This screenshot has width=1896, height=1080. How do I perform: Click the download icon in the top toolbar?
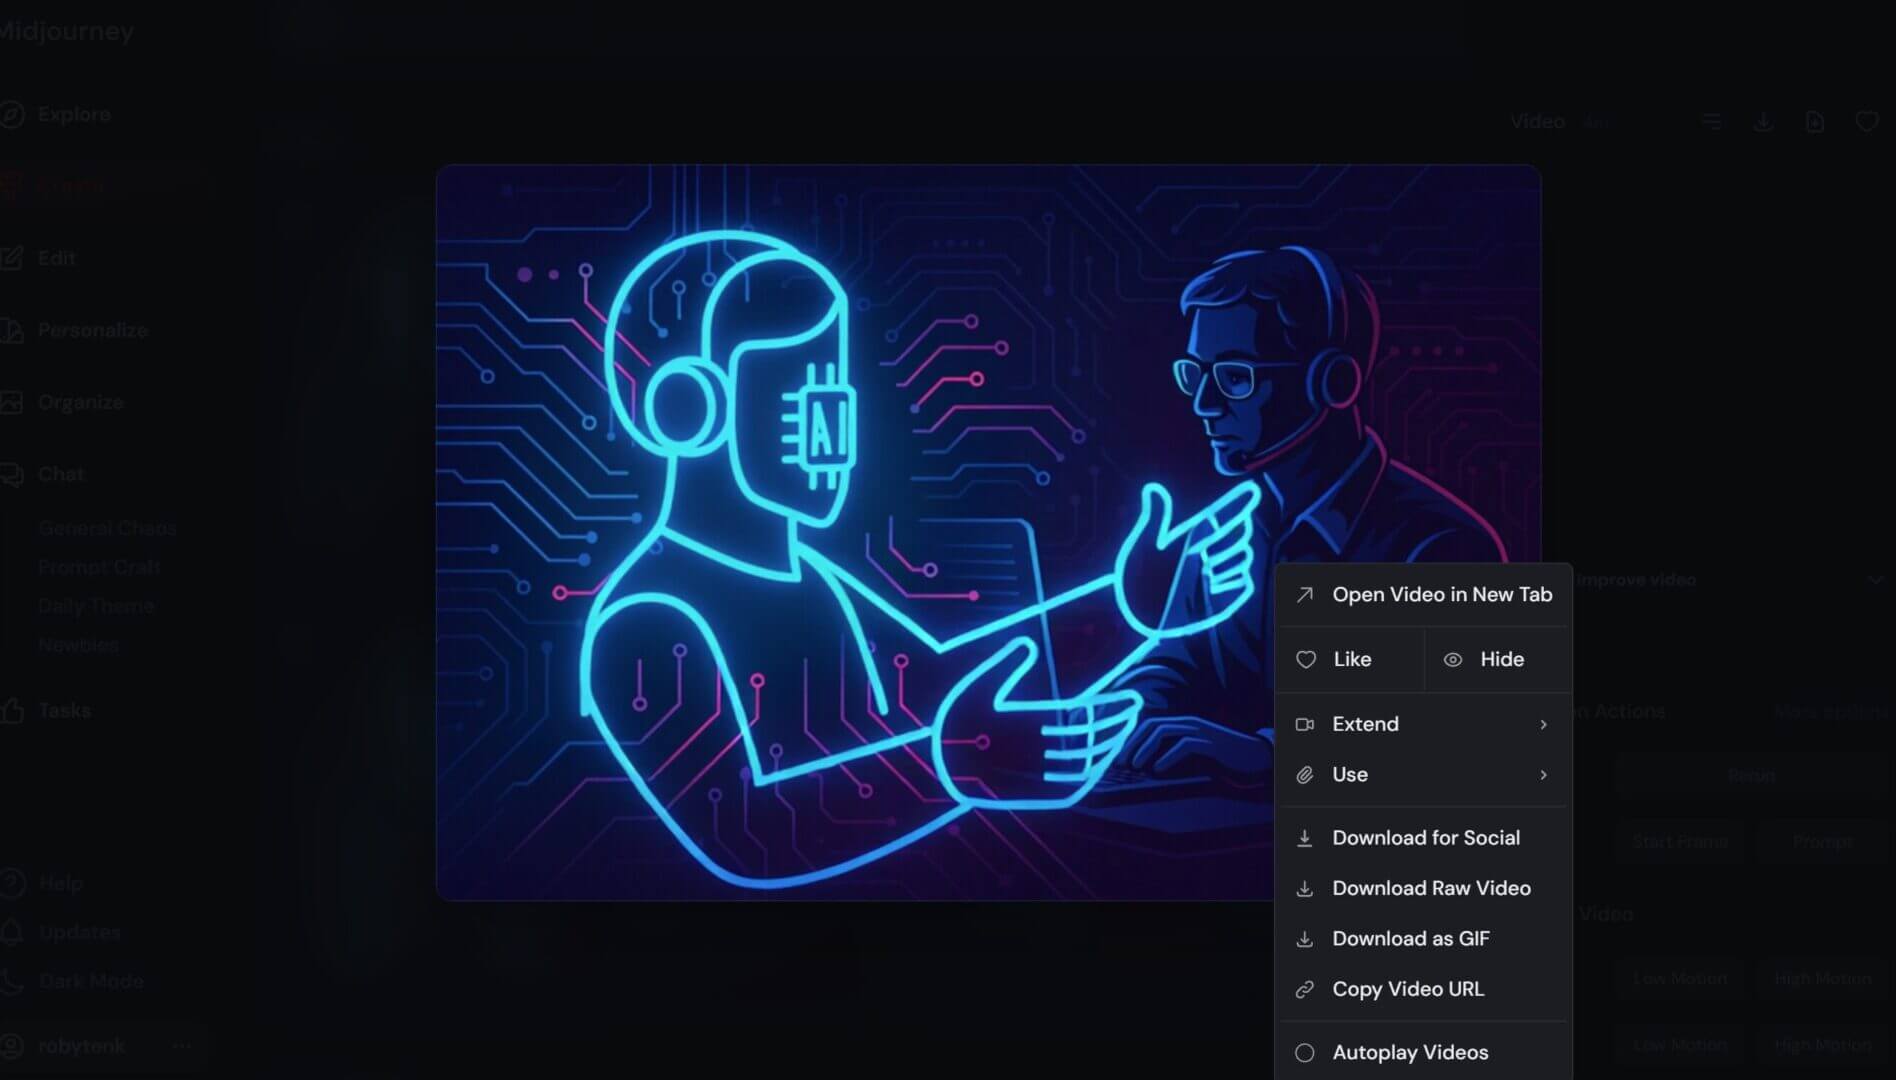pyautogui.click(x=1763, y=122)
